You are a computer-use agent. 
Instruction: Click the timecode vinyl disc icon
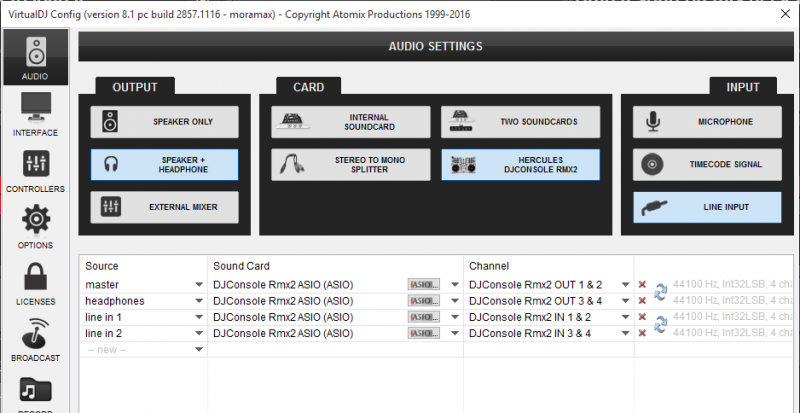click(653, 164)
